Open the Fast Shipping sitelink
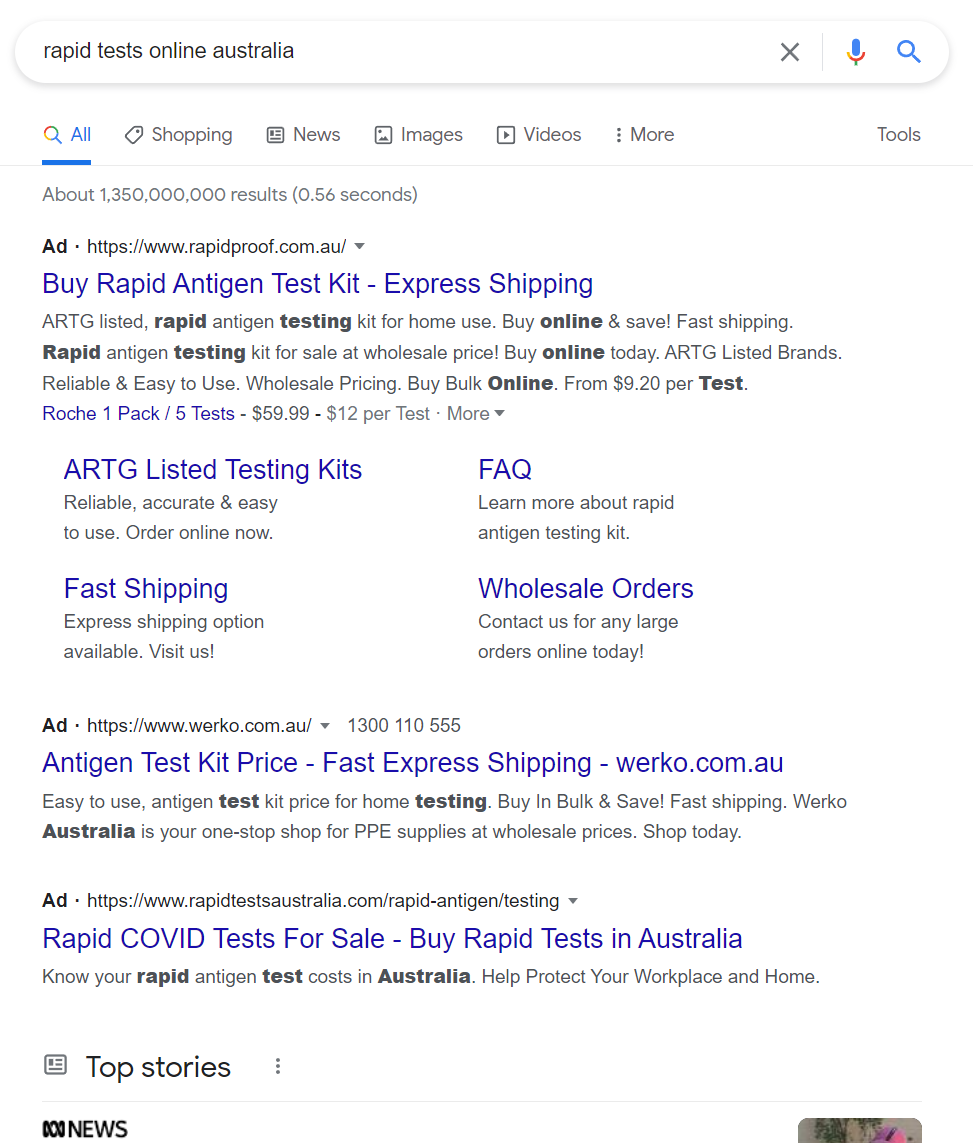This screenshot has width=973, height=1143. click(146, 589)
